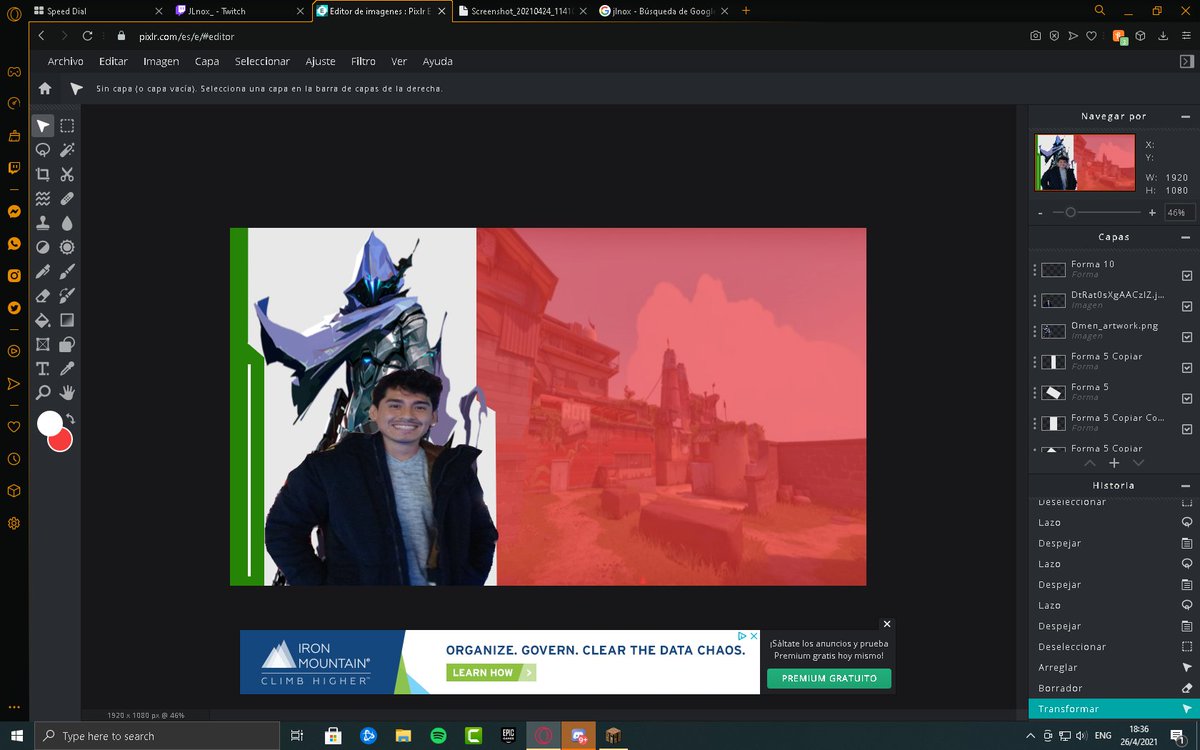Collapse the Historia panel
This screenshot has width=1200, height=750.
pyautogui.click(x=1186, y=485)
